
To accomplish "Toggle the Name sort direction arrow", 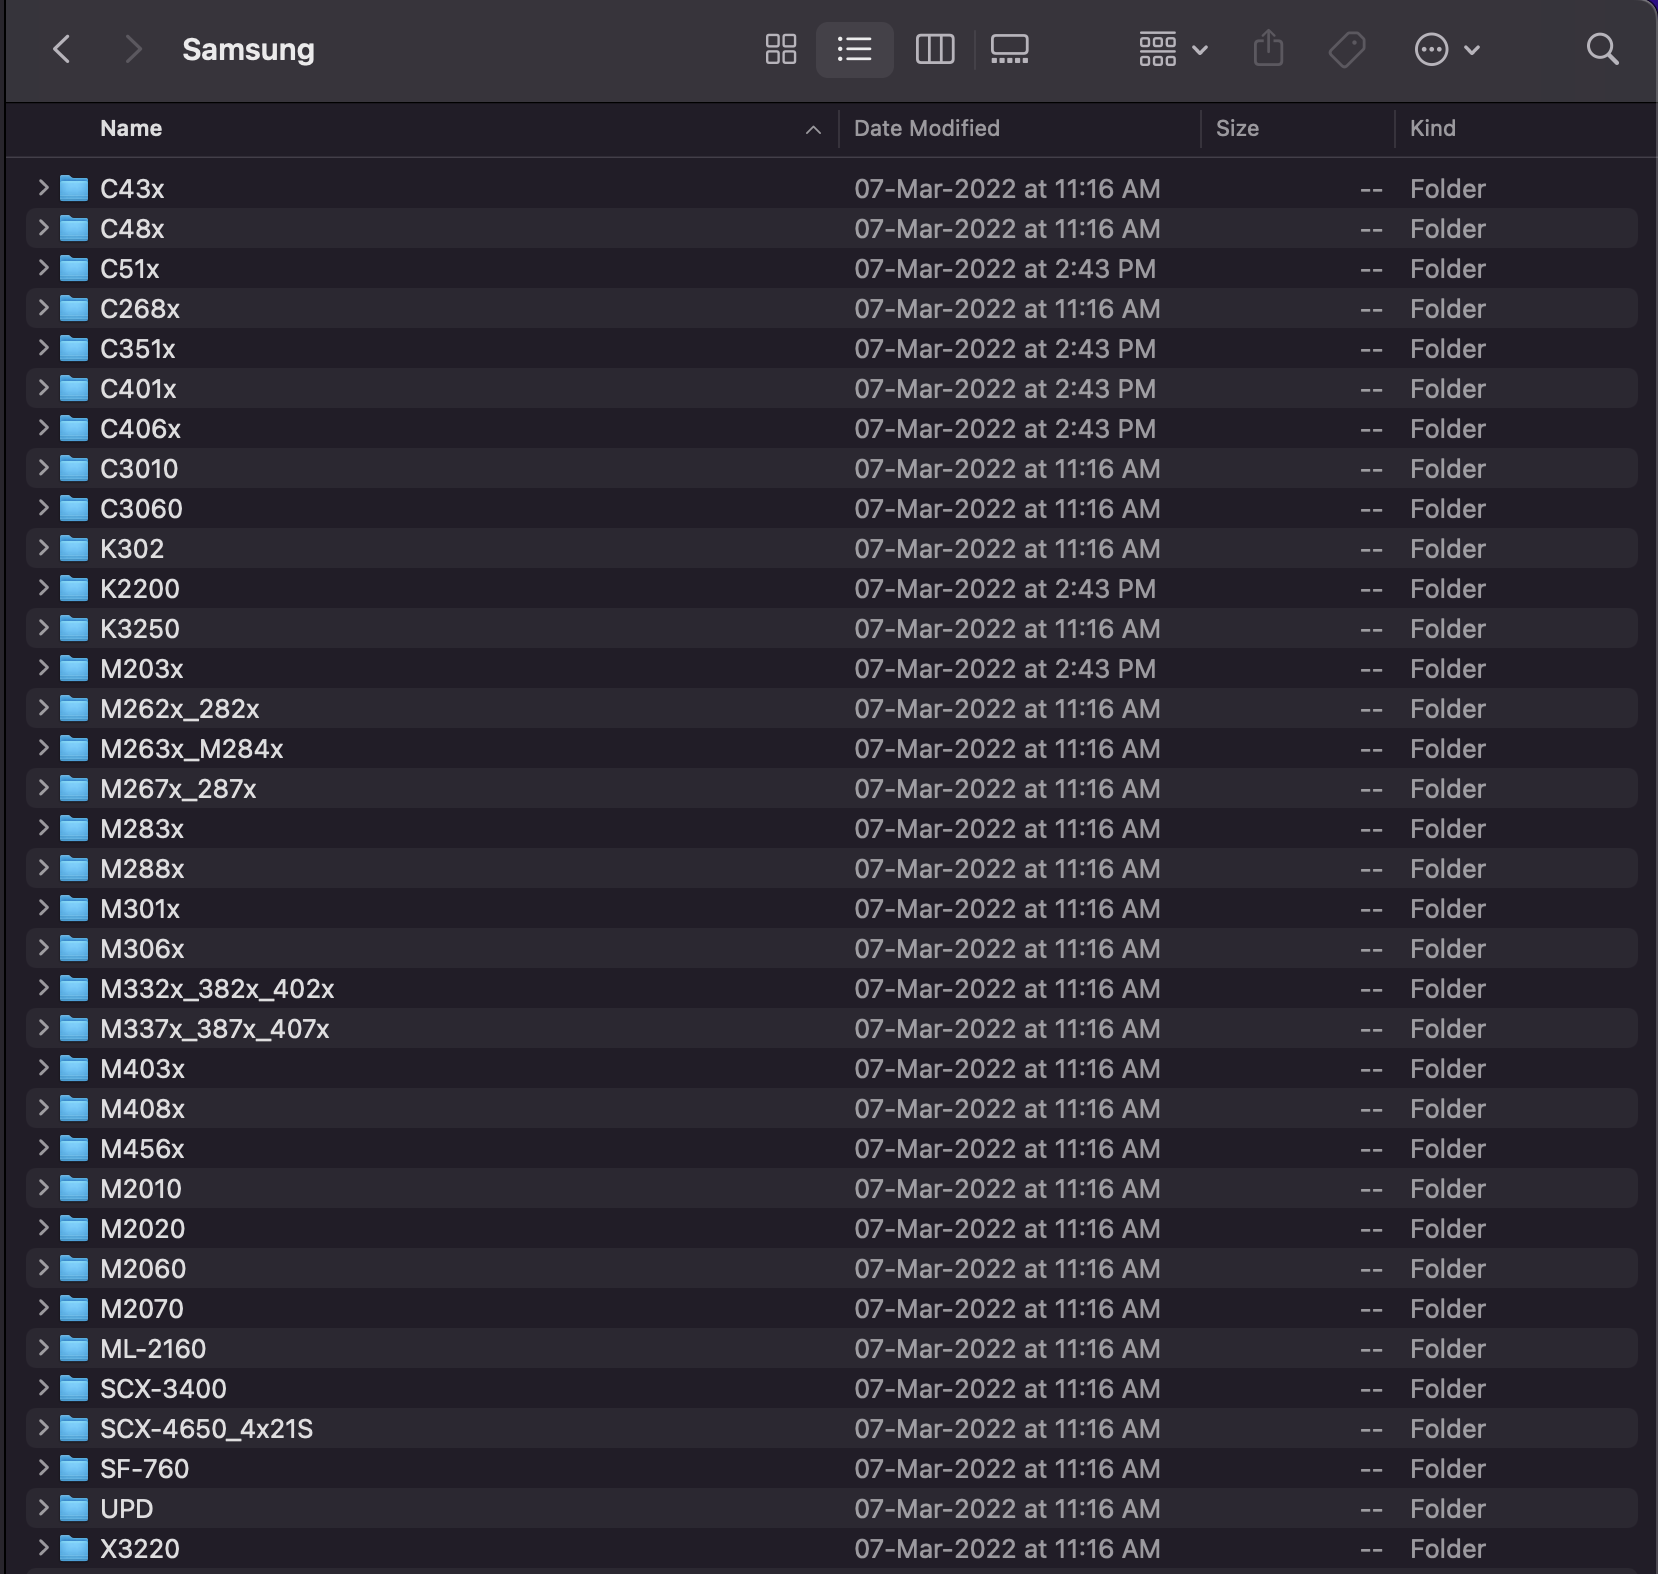I will [x=813, y=129].
